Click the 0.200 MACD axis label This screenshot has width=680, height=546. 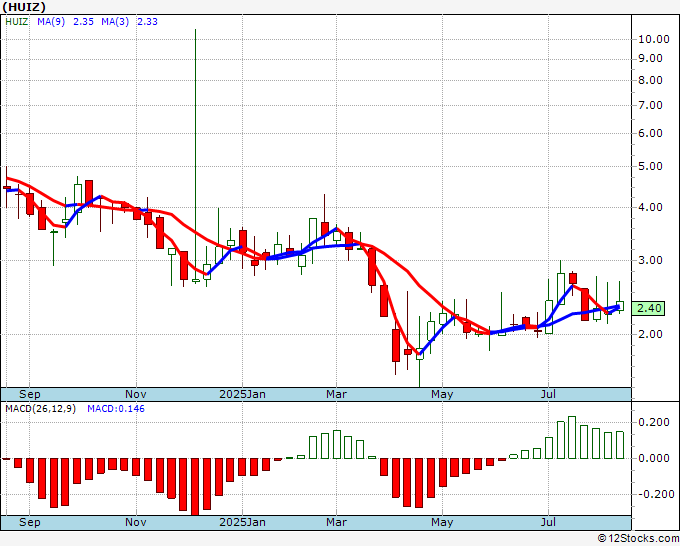[654, 422]
